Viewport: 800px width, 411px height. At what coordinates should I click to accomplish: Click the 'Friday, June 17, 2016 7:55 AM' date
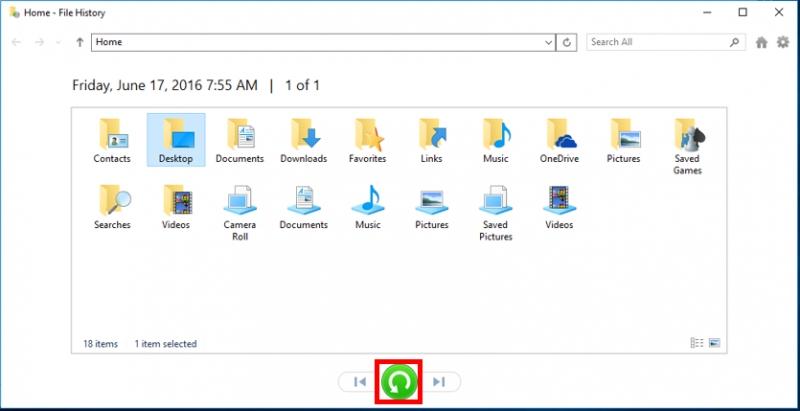pyautogui.click(x=165, y=85)
